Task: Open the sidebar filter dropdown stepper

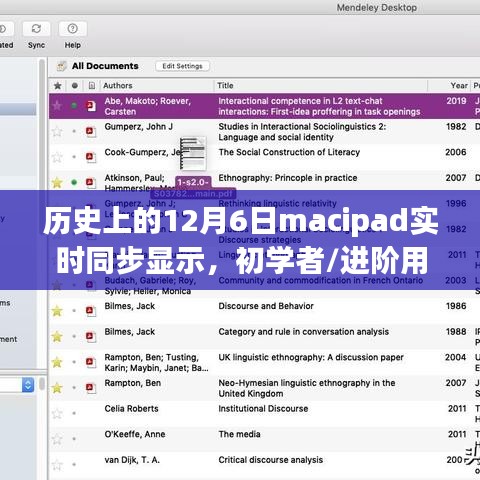Action: pyautogui.click(x=28, y=385)
